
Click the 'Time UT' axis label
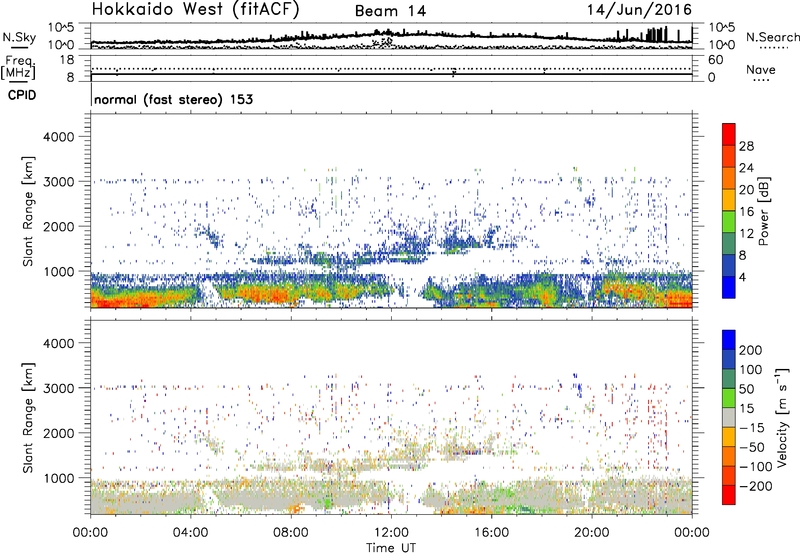coord(391,548)
